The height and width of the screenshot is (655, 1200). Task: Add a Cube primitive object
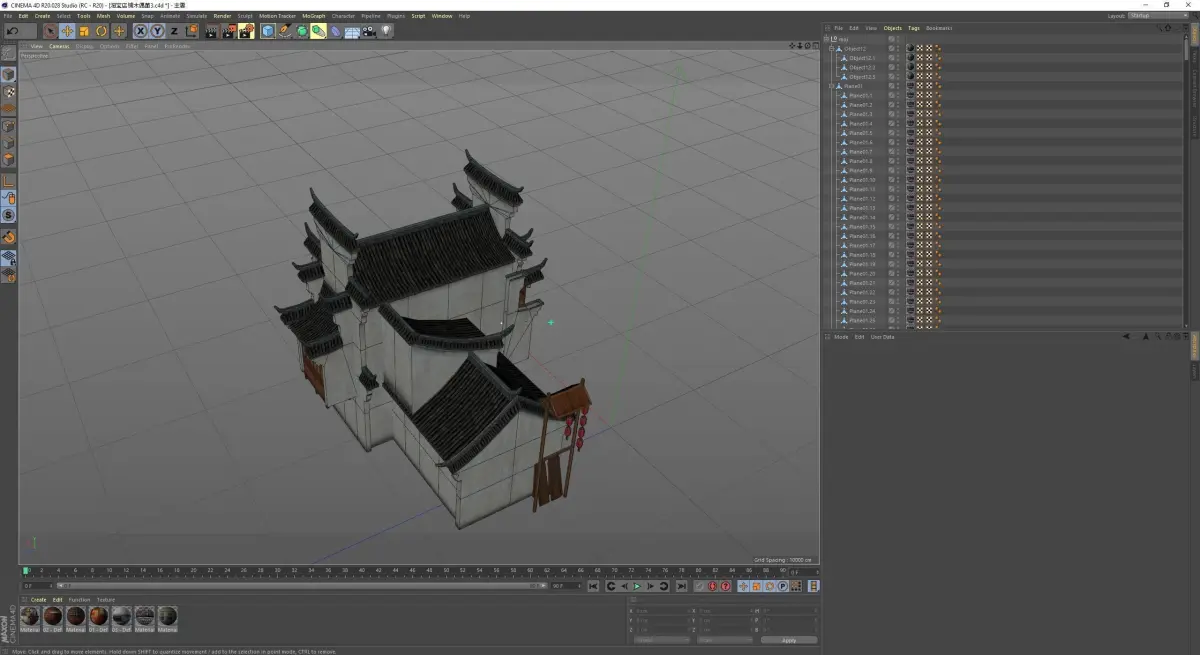[x=268, y=31]
